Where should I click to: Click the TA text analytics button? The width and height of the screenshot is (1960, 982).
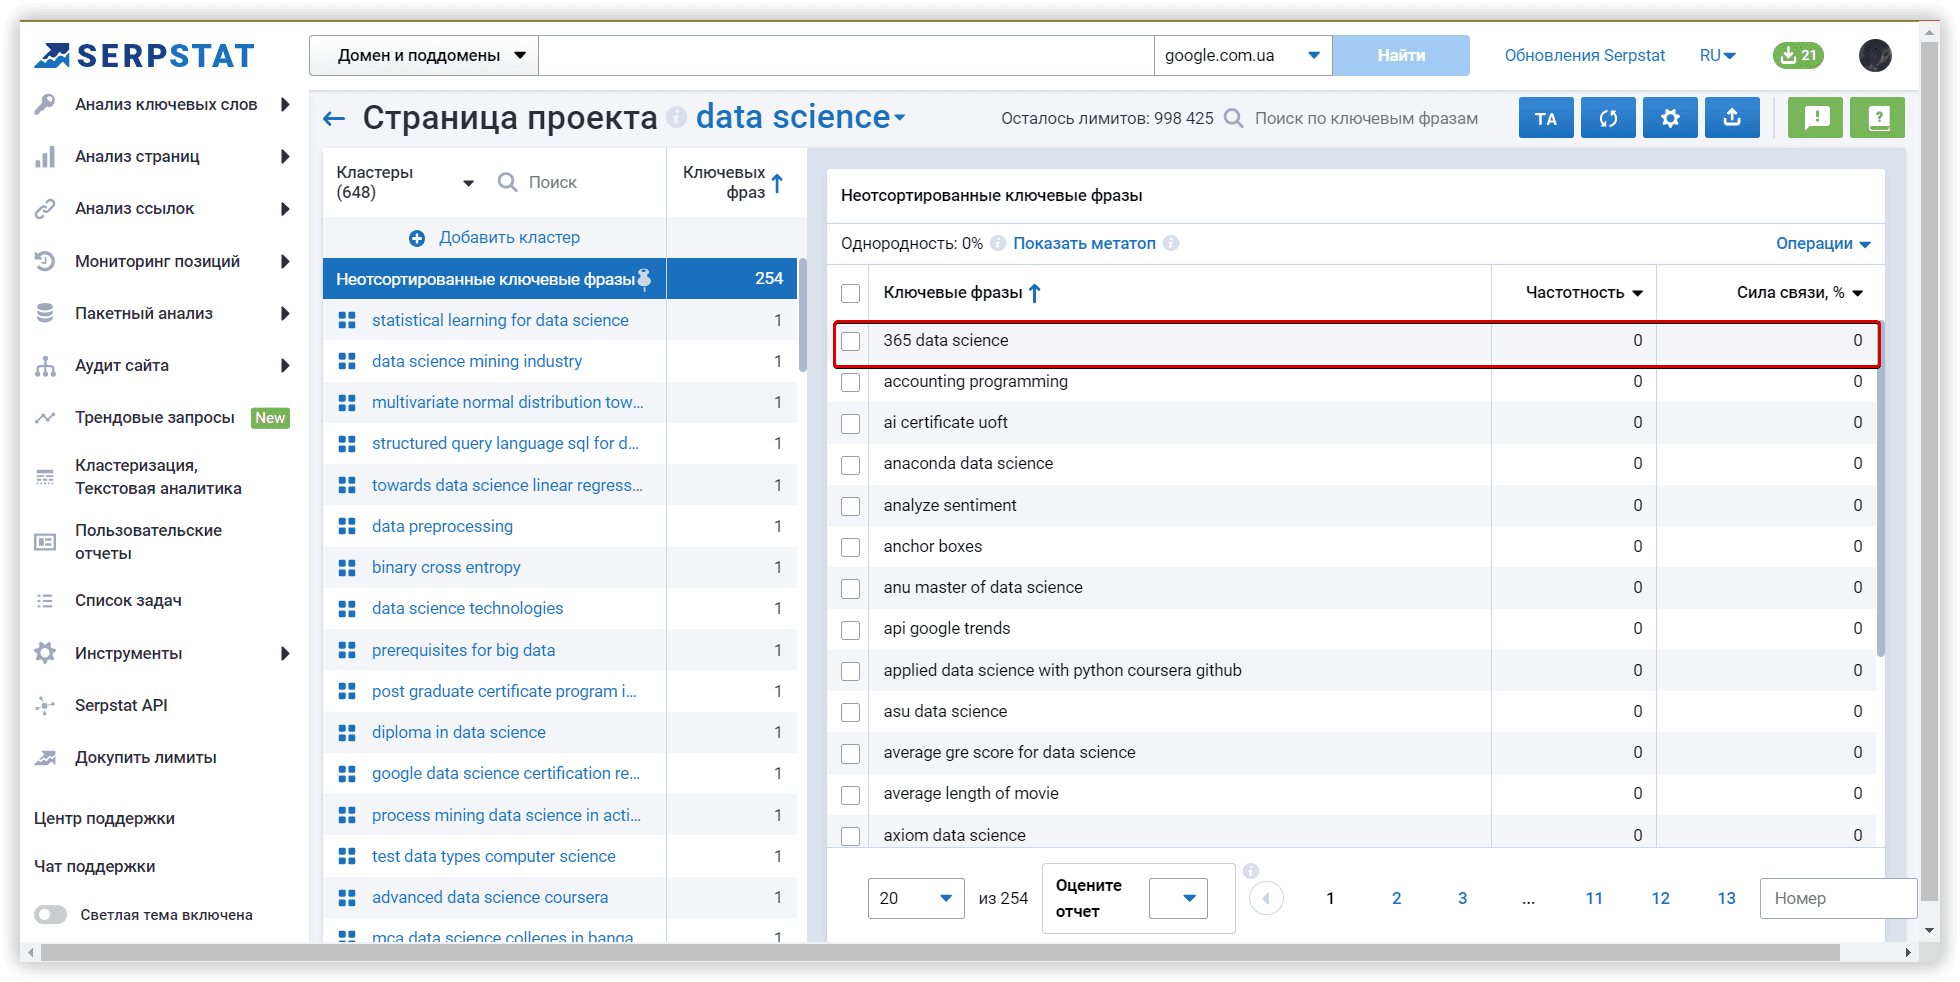[x=1545, y=118]
